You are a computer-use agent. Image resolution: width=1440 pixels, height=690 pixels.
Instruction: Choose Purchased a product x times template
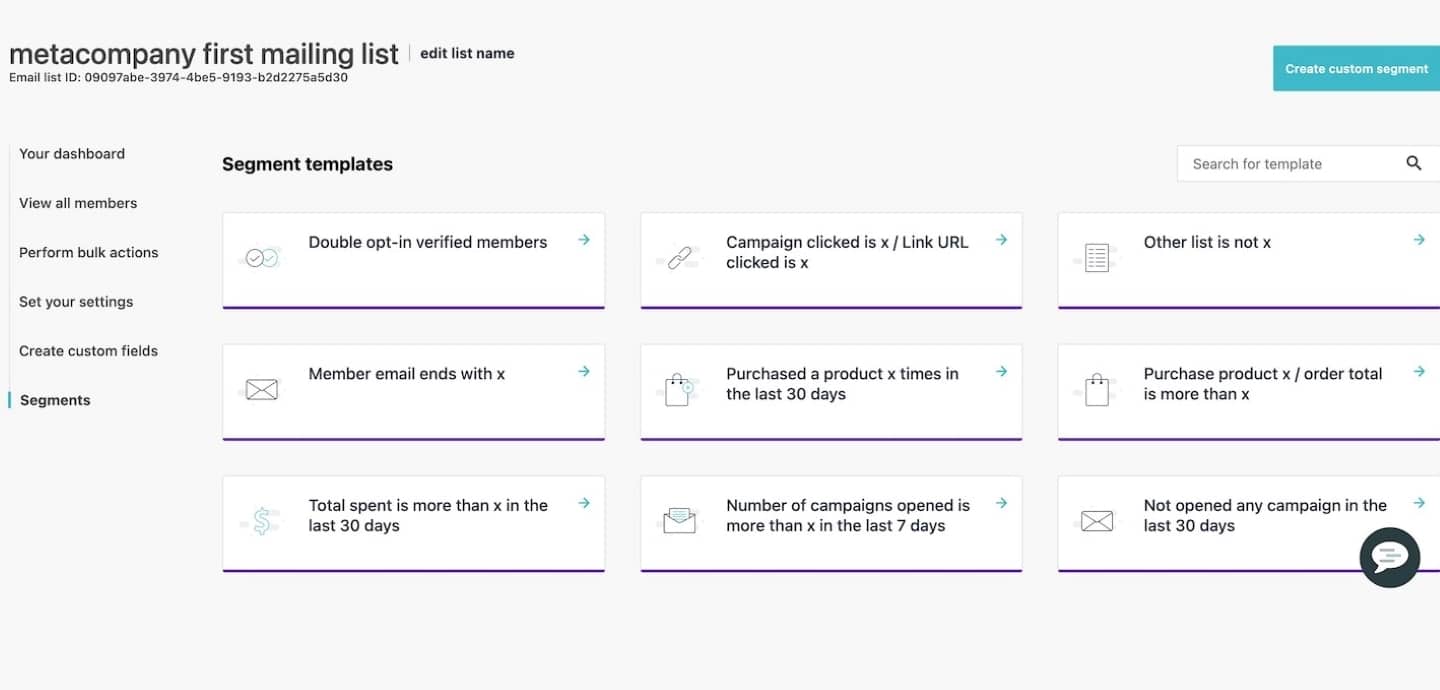(x=831, y=392)
